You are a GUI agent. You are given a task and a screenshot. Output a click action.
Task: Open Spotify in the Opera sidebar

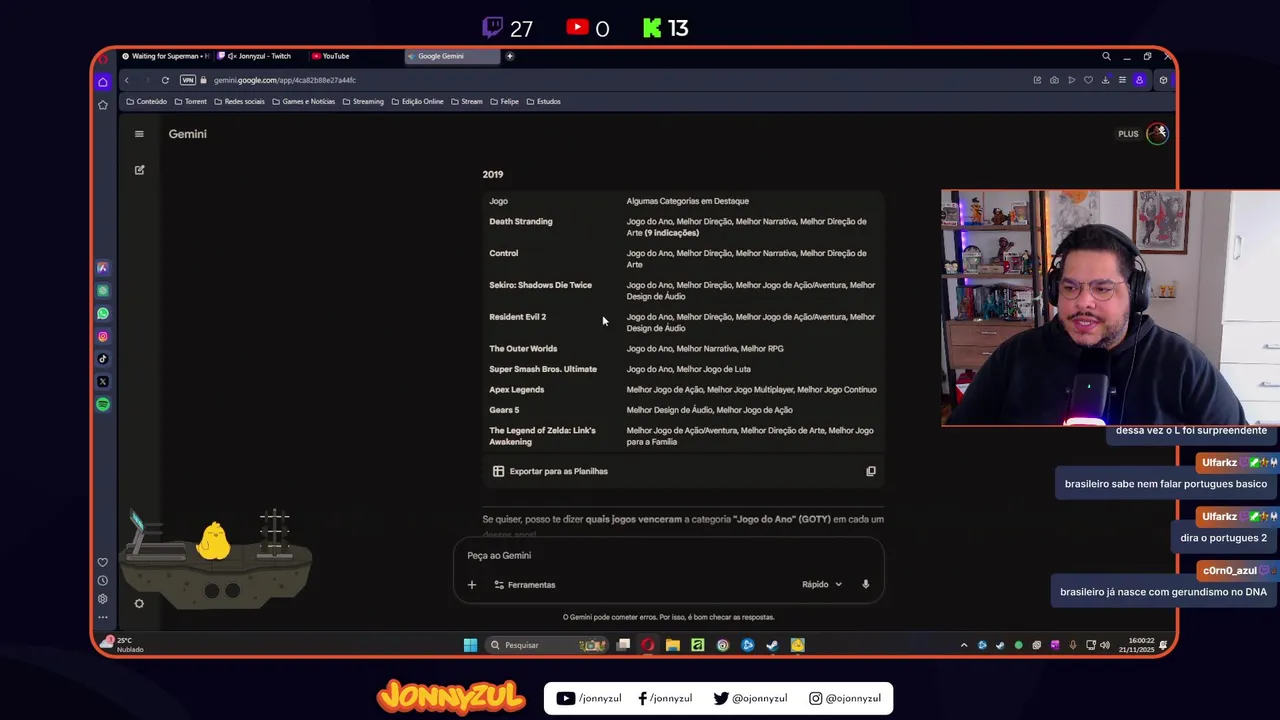103,404
